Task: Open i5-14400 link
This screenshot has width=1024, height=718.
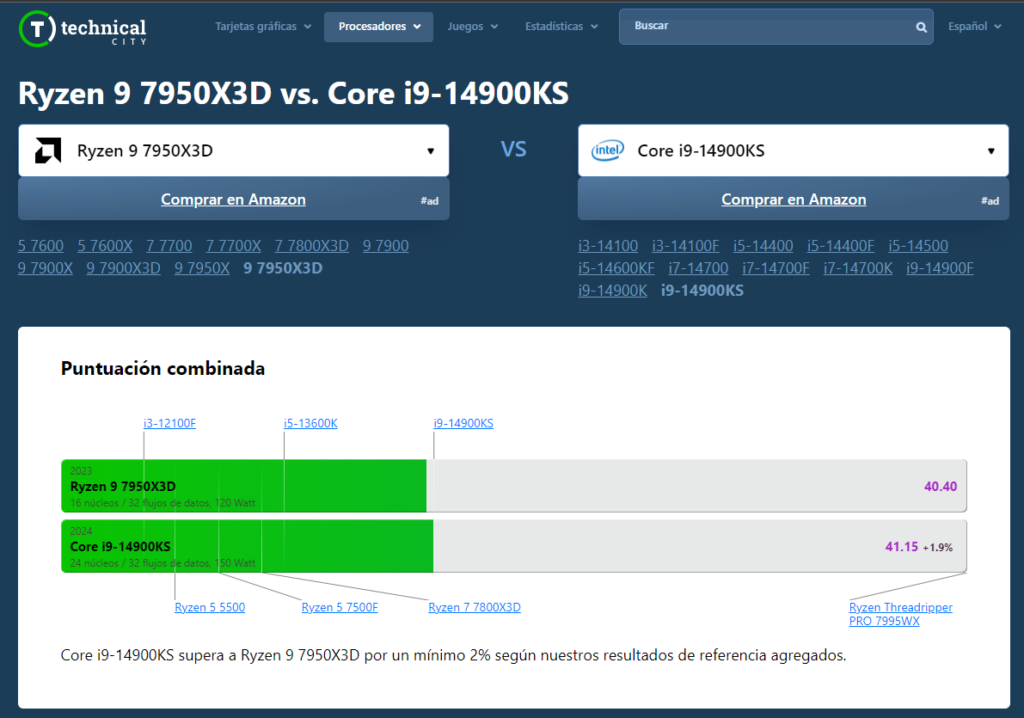Action: (x=763, y=246)
